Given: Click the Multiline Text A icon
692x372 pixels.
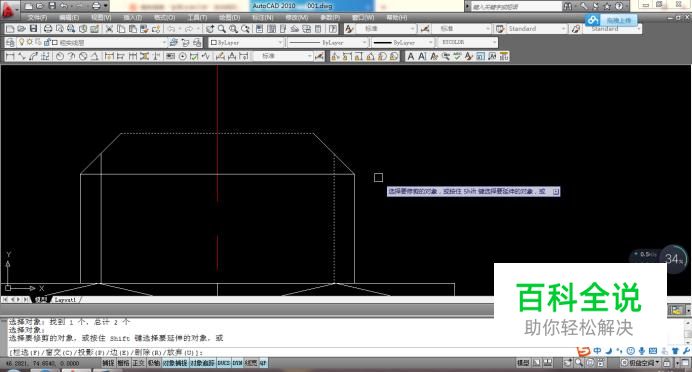Looking at the screenshot, I should pos(410,56).
